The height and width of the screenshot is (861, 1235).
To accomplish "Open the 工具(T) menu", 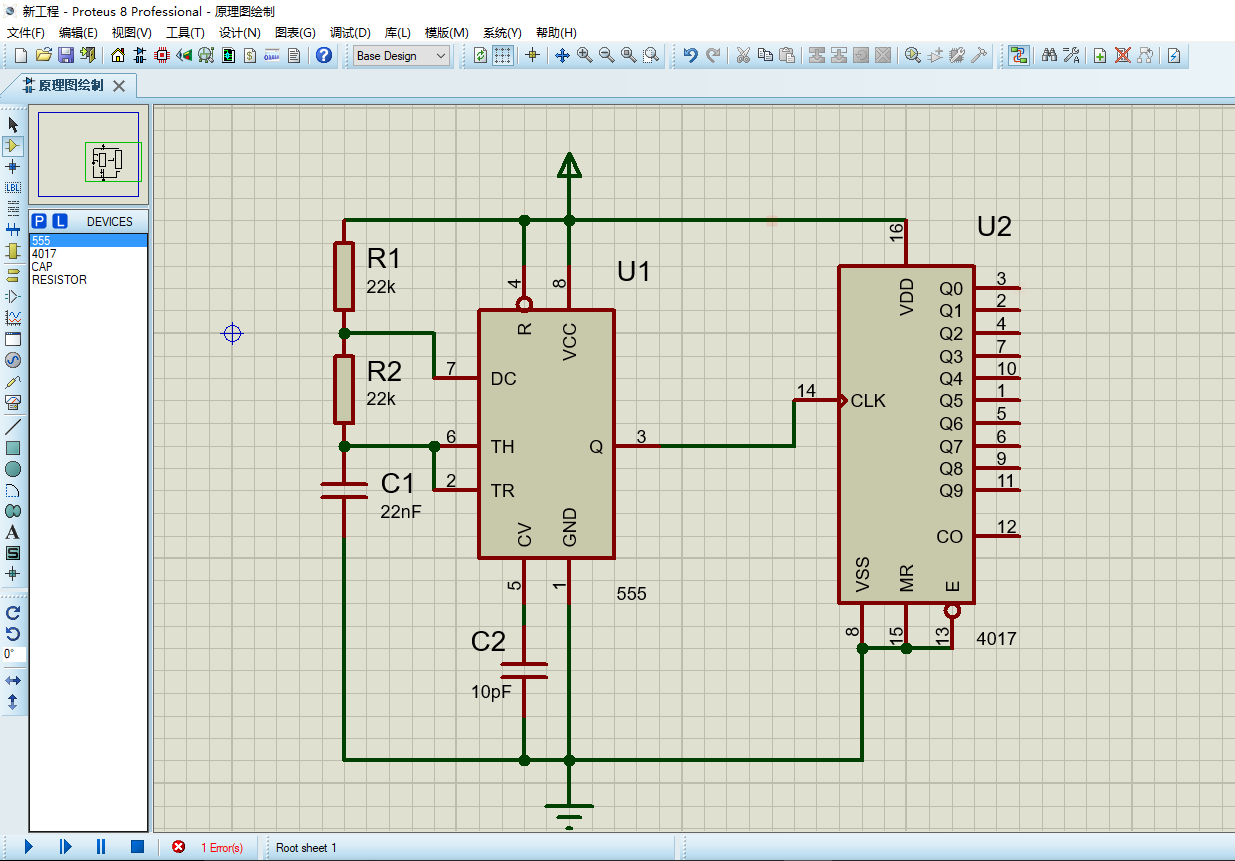I will (185, 32).
